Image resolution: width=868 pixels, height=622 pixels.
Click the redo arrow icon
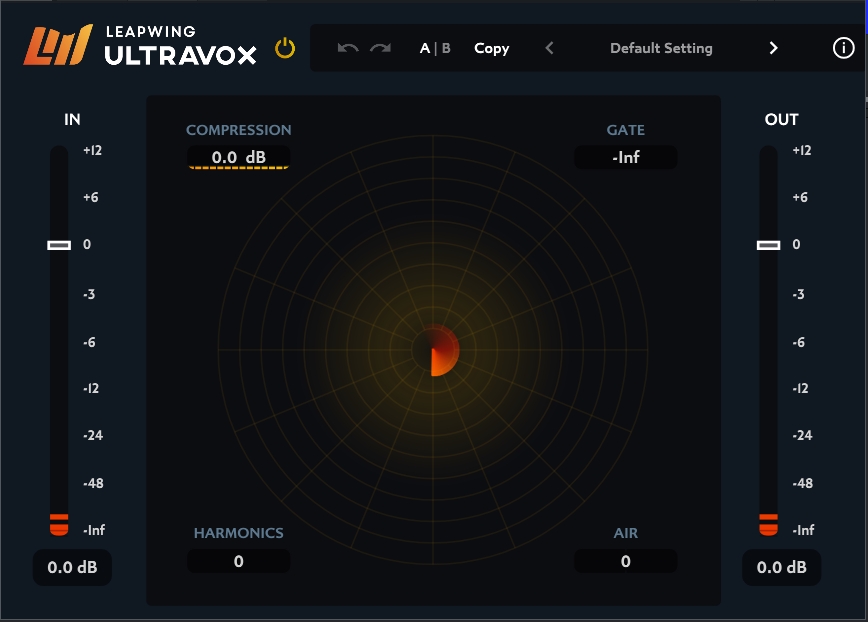click(380, 48)
